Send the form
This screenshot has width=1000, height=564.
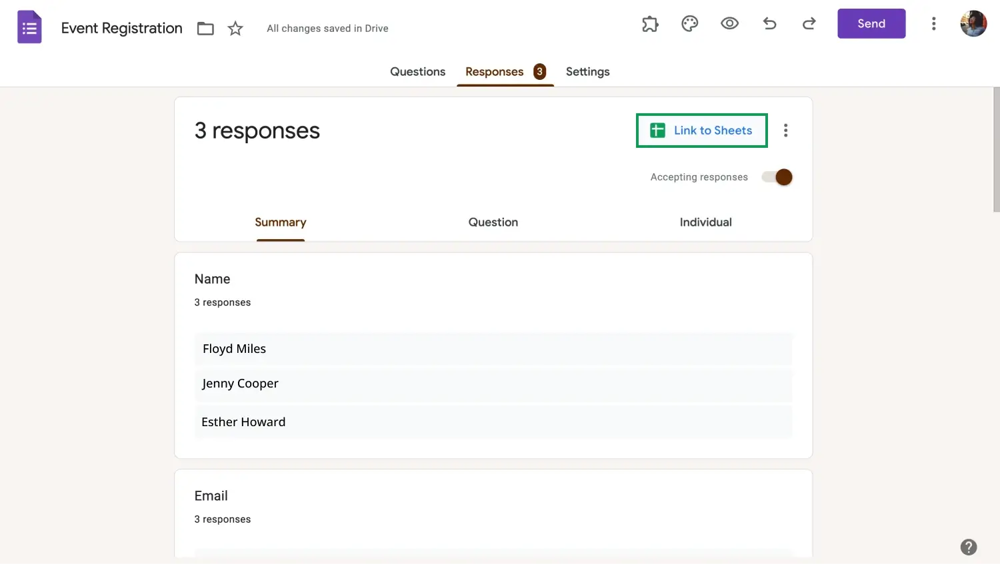[x=871, y=24]
